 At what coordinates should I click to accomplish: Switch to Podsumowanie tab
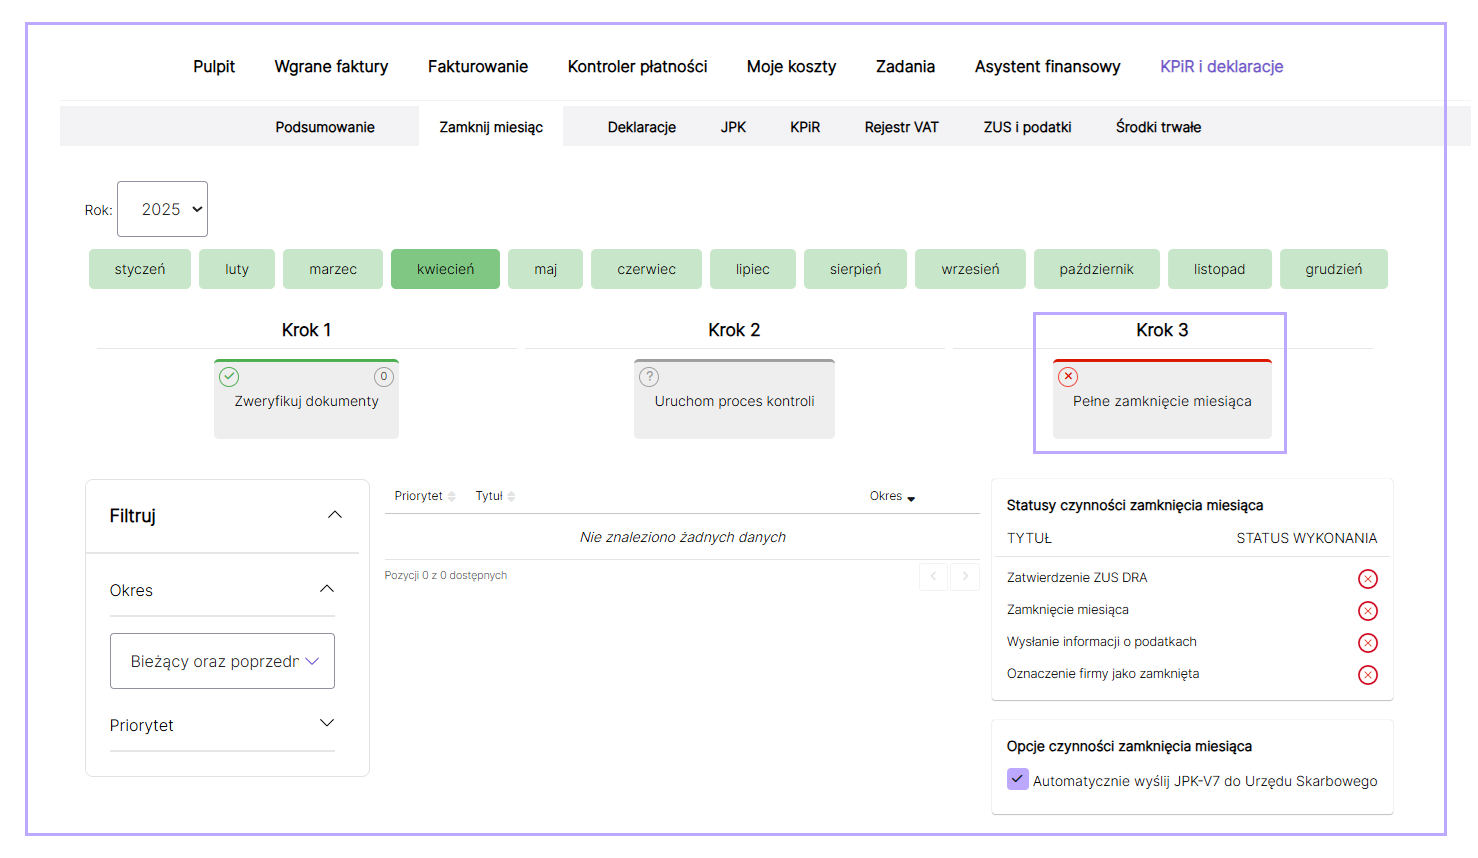[325, 127]
